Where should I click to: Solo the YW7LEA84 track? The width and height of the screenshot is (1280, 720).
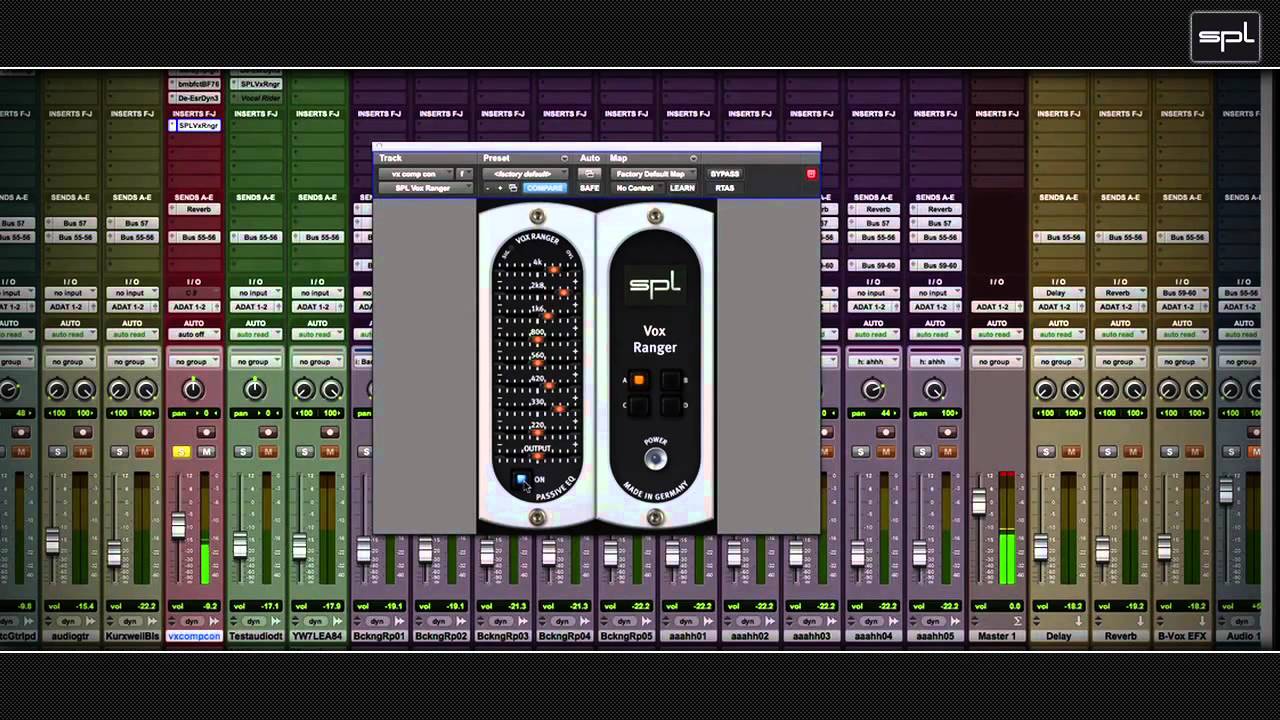[304, 452]
